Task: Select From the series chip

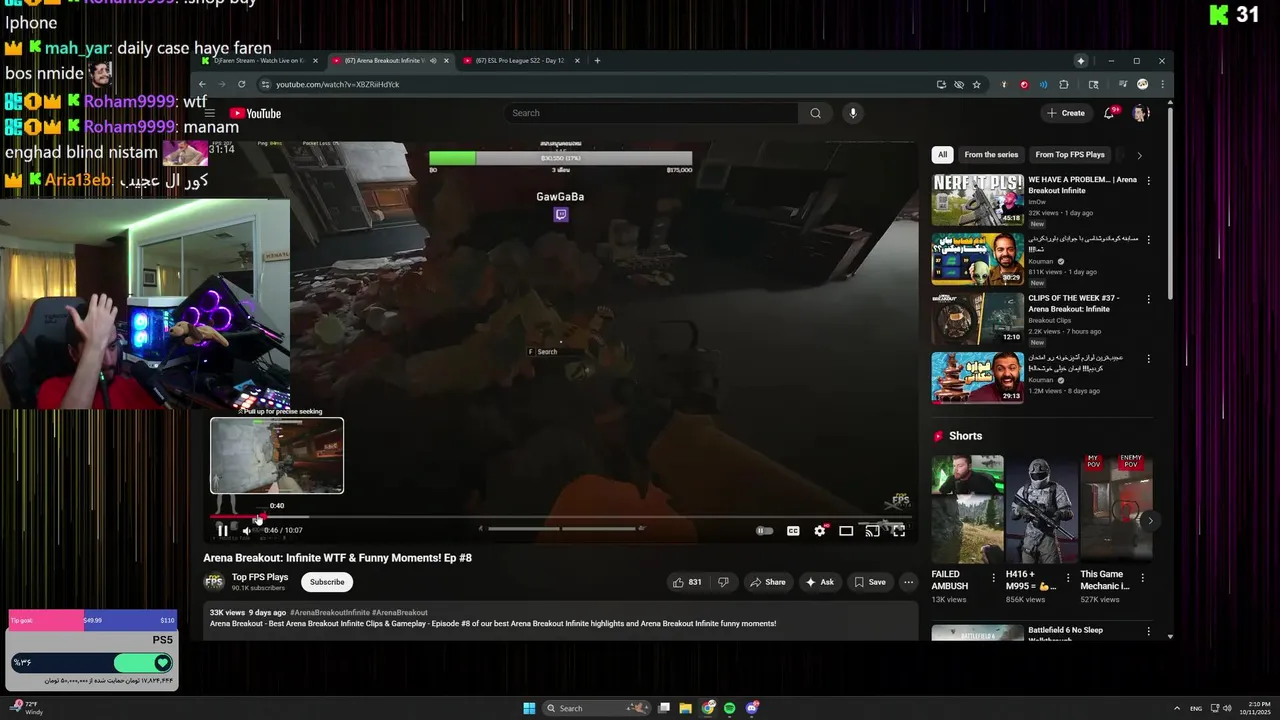Action: pos(991,155)
